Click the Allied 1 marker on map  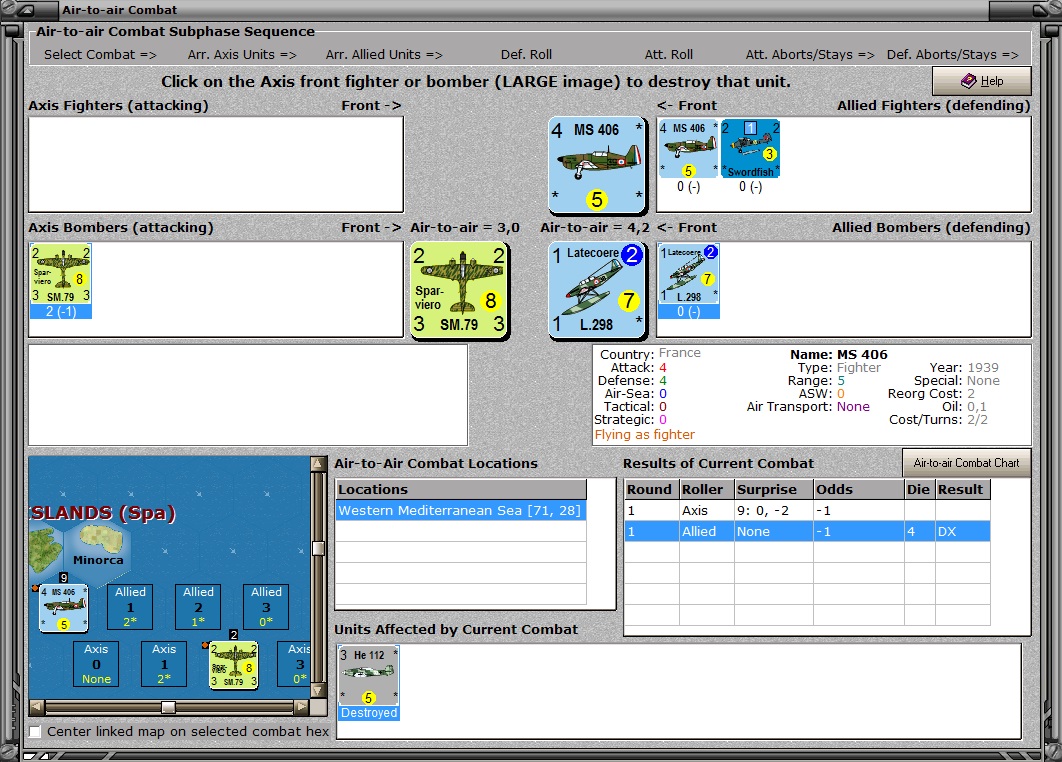[x=130, y=607]
